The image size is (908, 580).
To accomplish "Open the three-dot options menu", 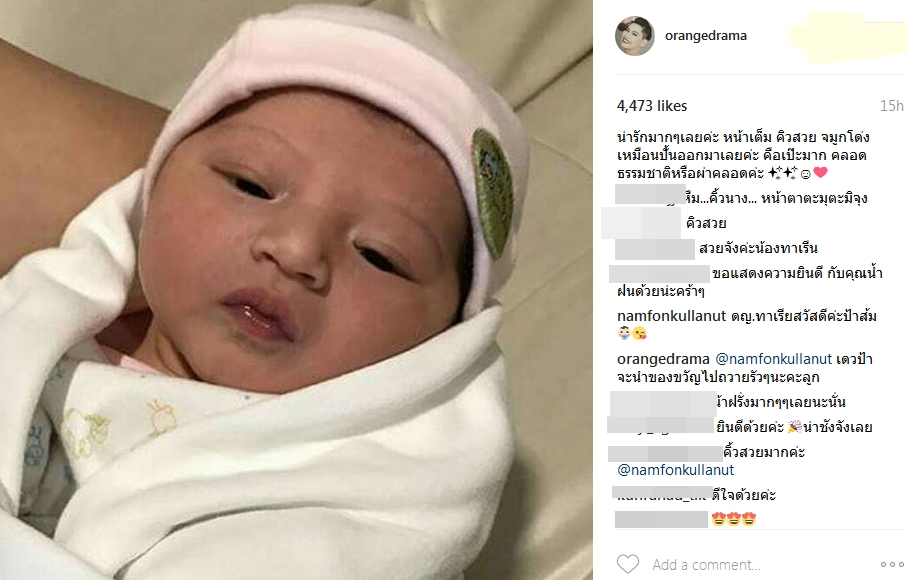I will [892, 564].
